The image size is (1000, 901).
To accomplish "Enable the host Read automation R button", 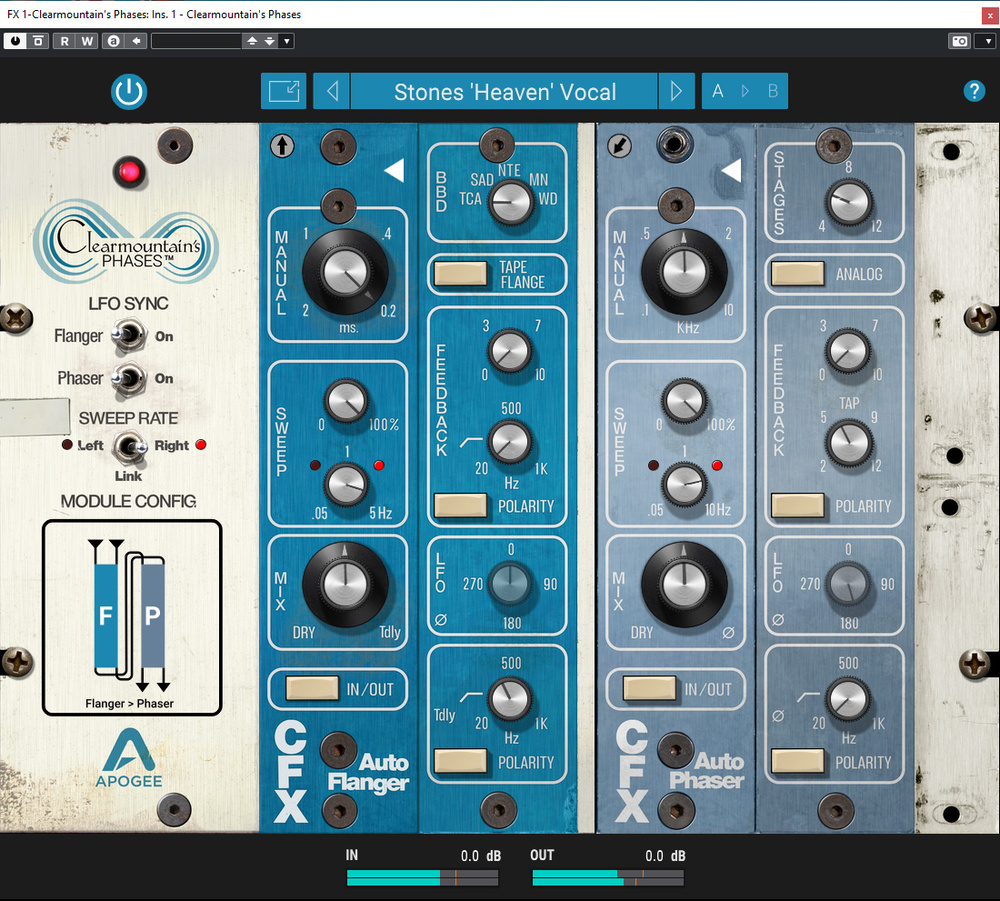I will coord(64,41).
